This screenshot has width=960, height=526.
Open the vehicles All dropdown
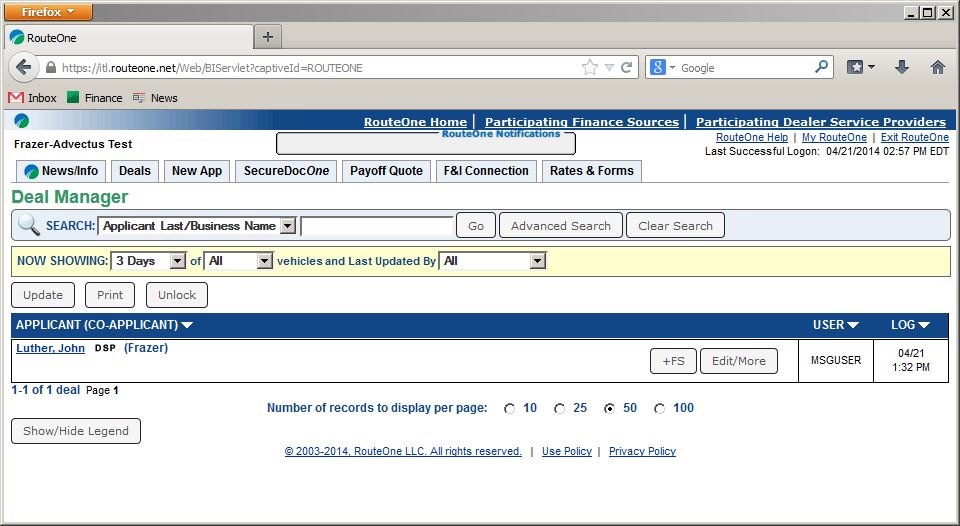pyautogui.click(x=238, y=261)
